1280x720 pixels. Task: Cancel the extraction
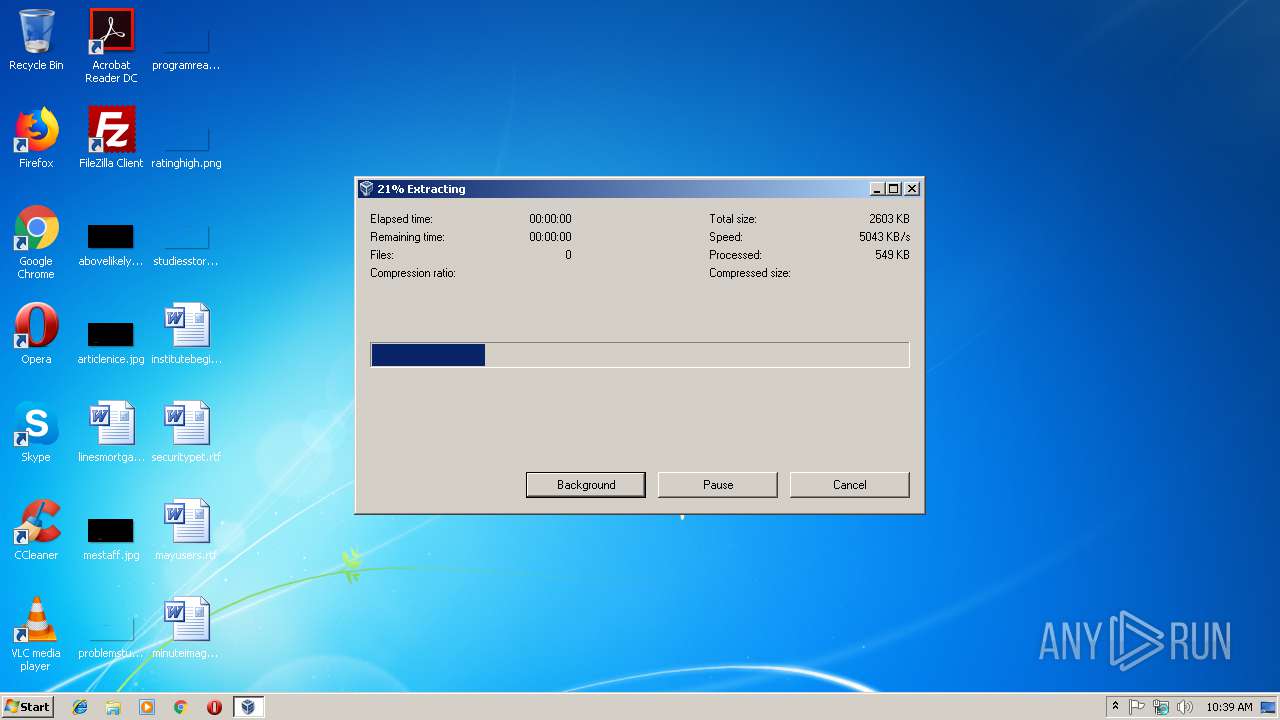pos(850,485)
